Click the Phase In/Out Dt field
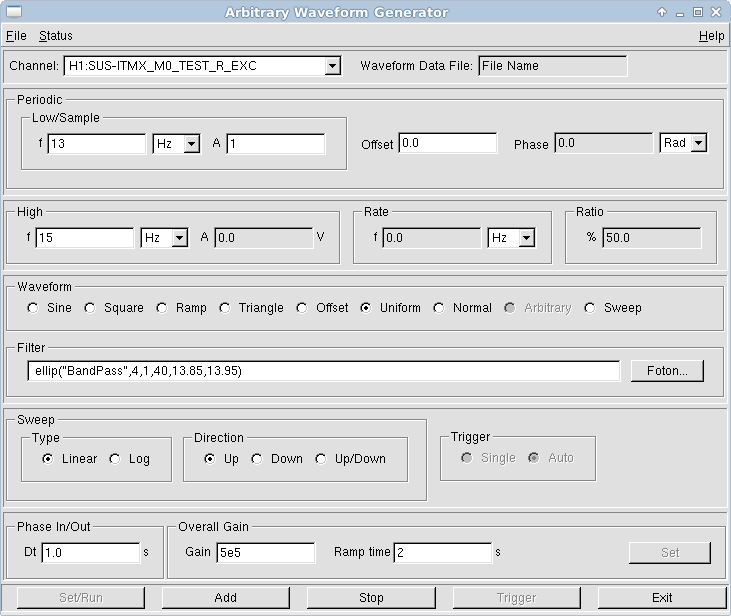731x616 pixels. click(x=91, y=553)
